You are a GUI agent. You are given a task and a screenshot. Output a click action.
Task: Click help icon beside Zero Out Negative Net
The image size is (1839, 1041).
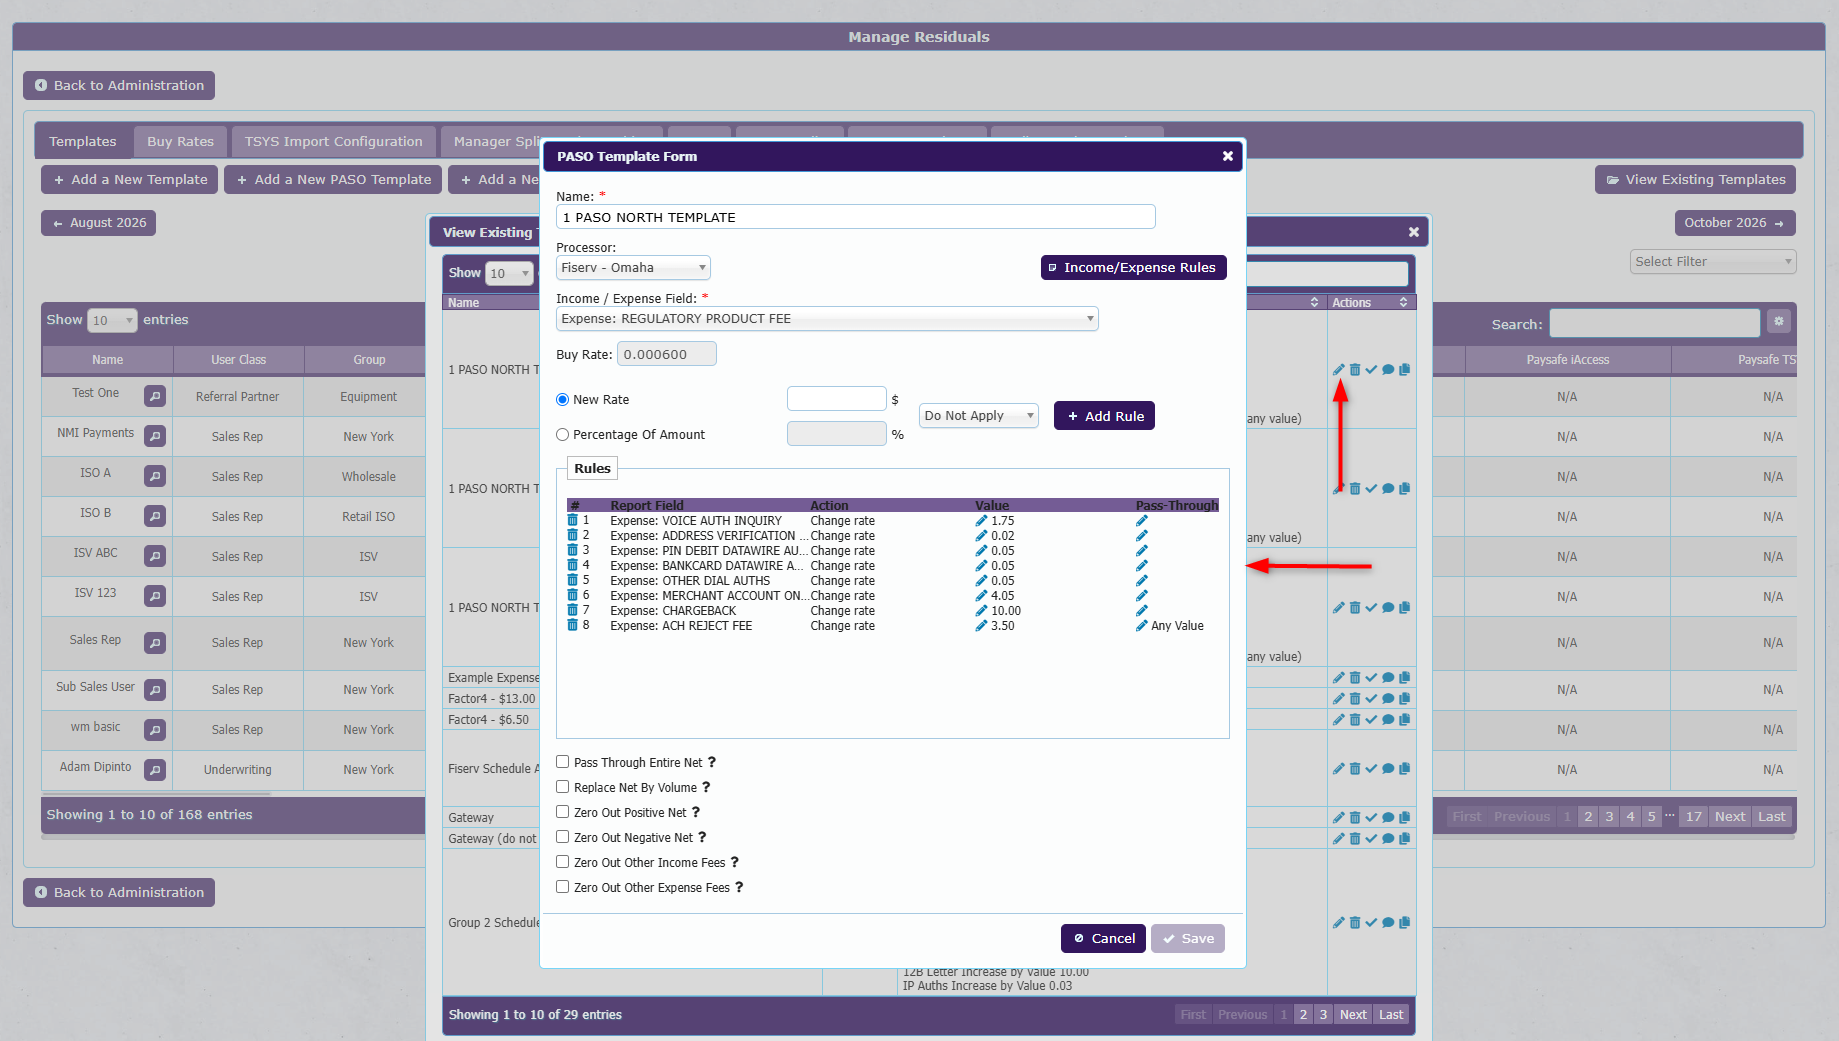point(702,837)
